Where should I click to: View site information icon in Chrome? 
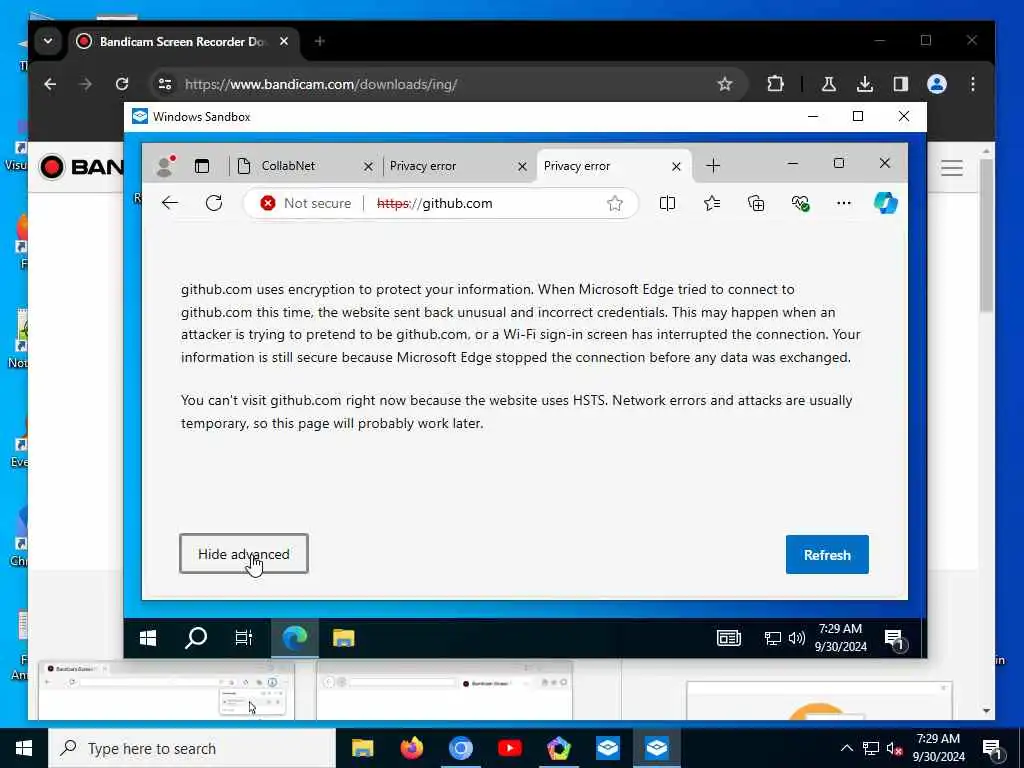[165, 84]
